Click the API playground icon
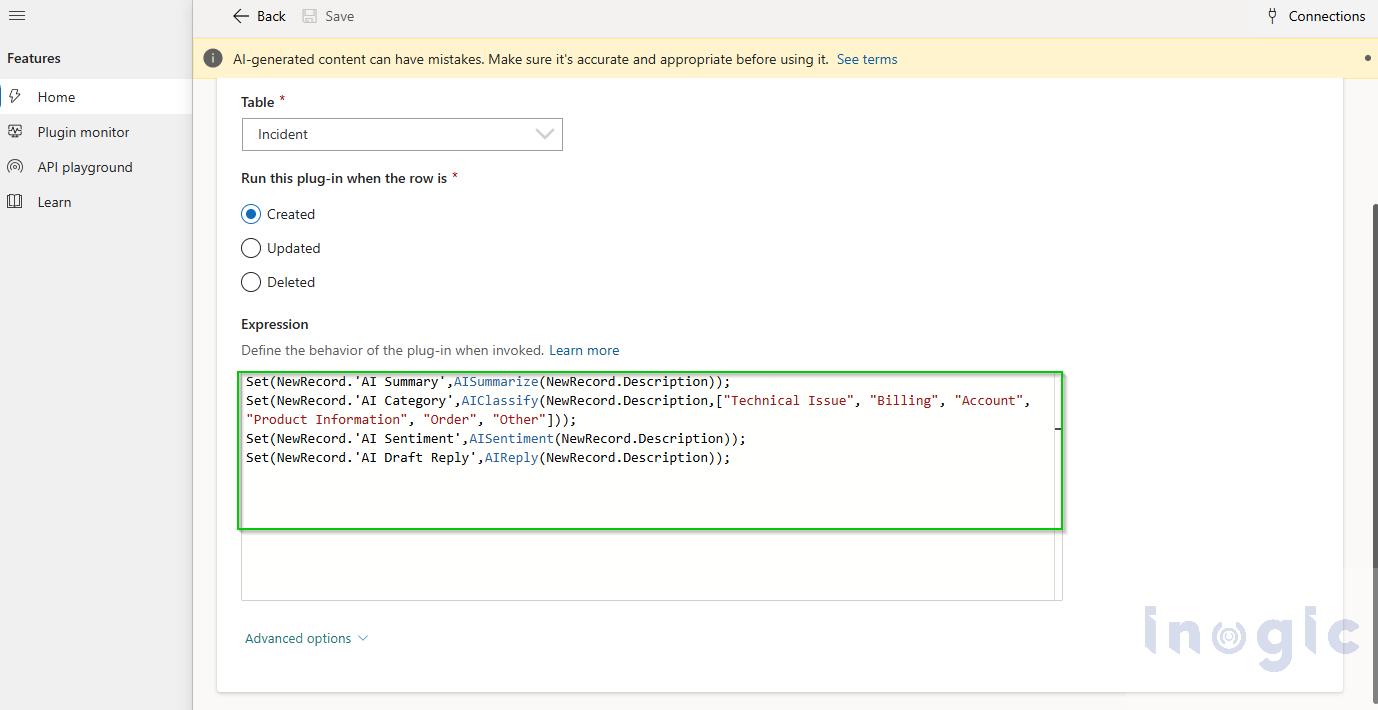Screen dimensions: 1378x710 pyautogui.click(x=15, y=167)
